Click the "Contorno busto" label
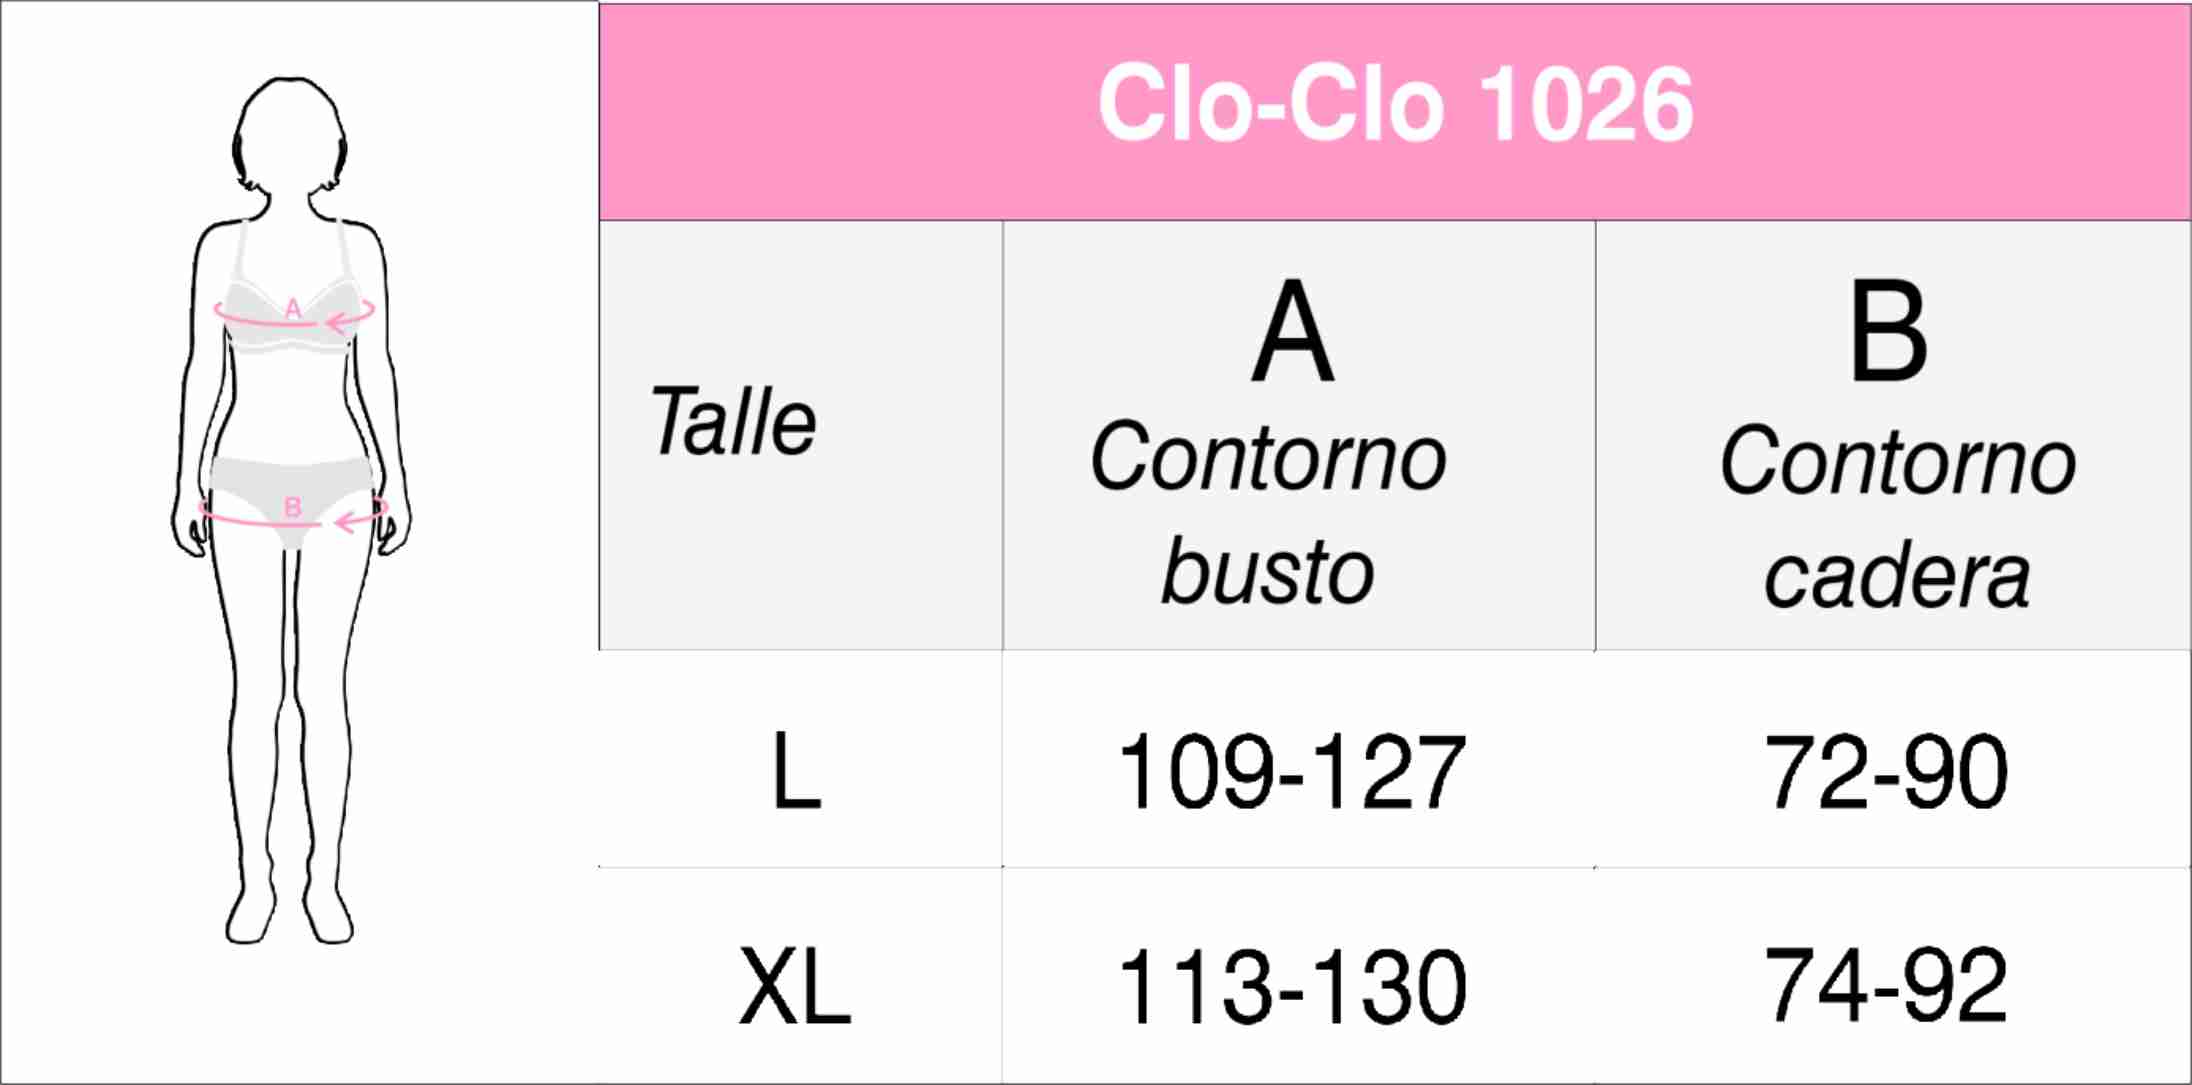2192x1085 pixels. 1268,512
